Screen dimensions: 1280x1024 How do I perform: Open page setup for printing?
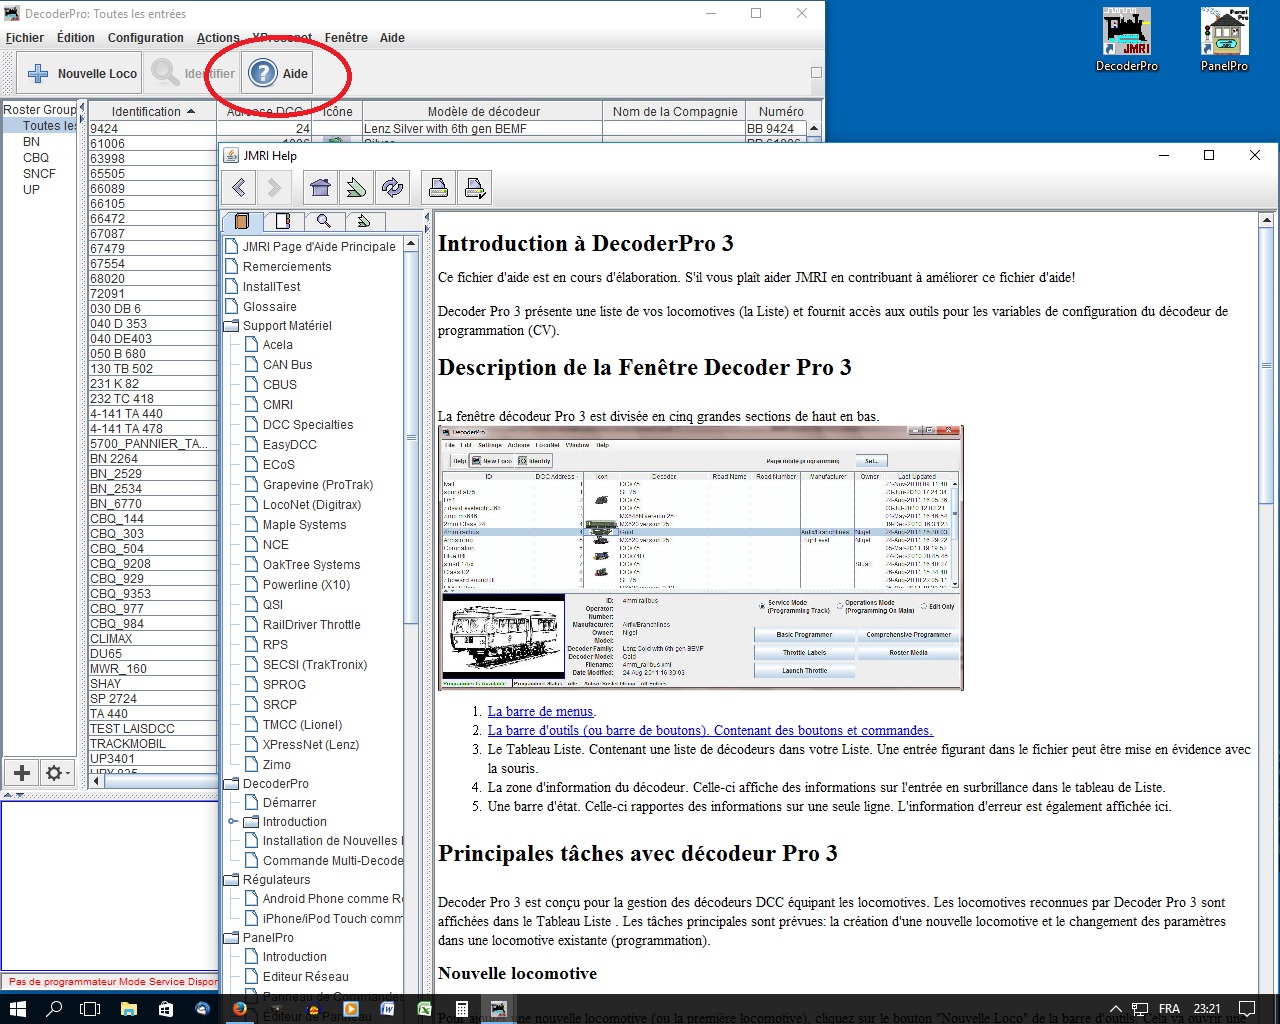pyautogui.click(x=474, y=187)
